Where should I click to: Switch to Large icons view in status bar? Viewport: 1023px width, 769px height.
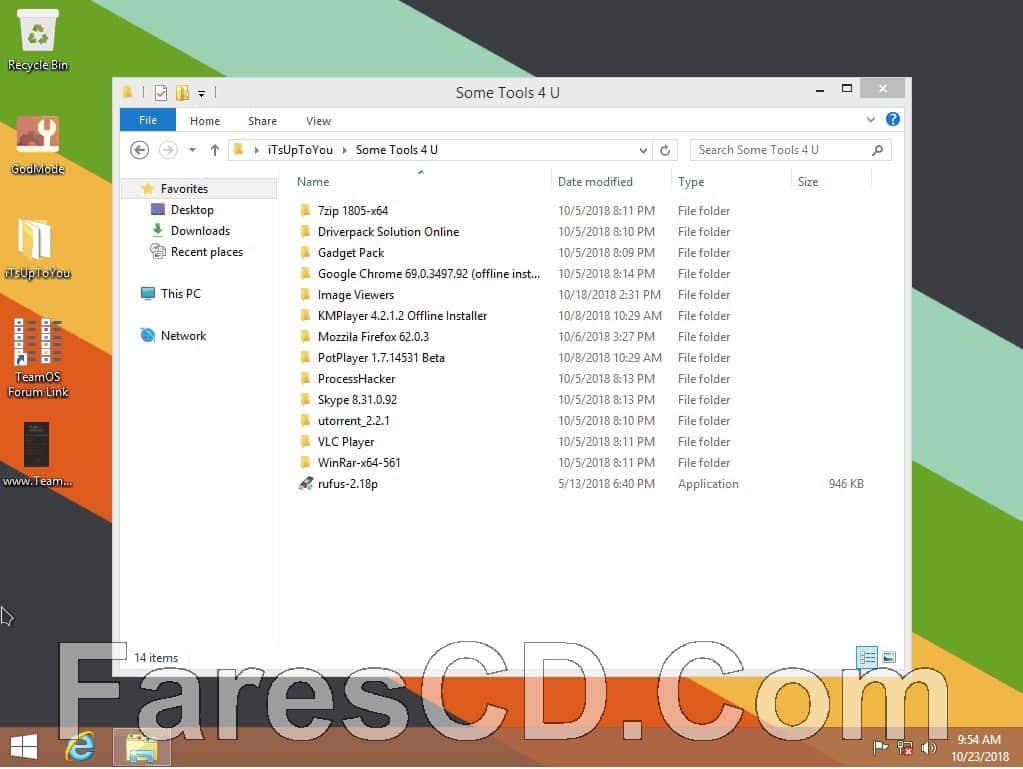click(889, 657)
